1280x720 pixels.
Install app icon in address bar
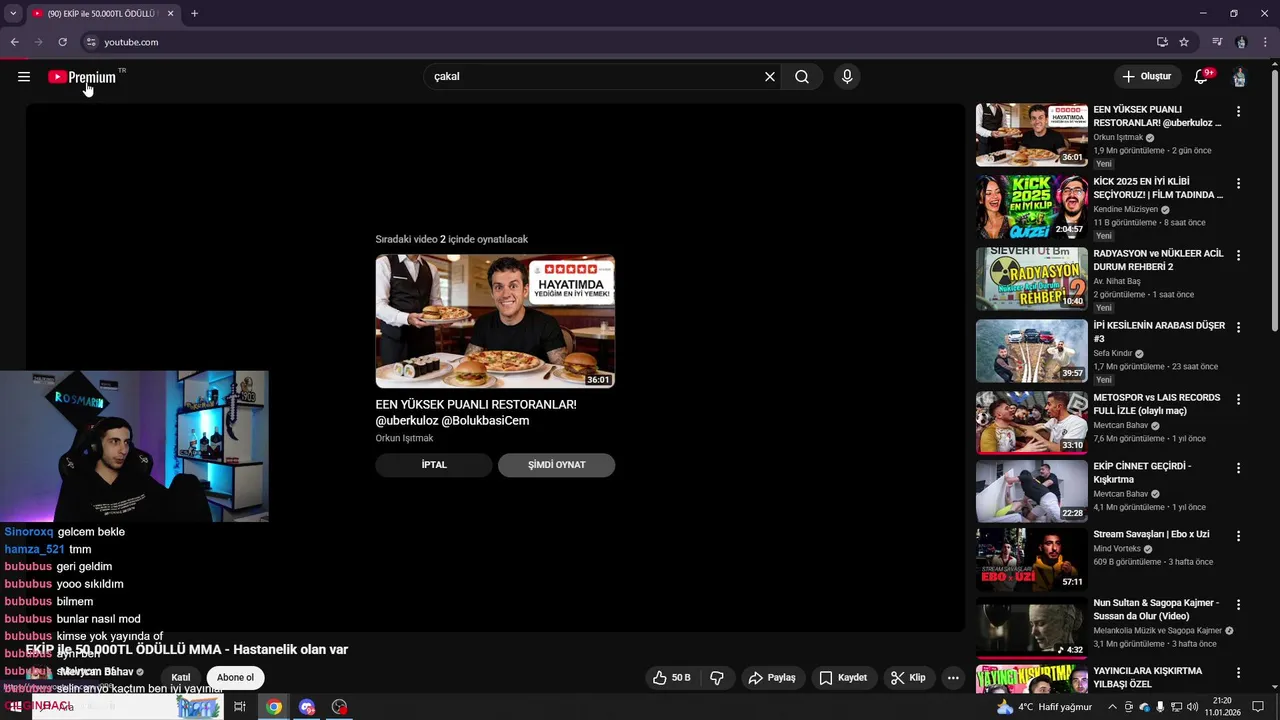1162,42
